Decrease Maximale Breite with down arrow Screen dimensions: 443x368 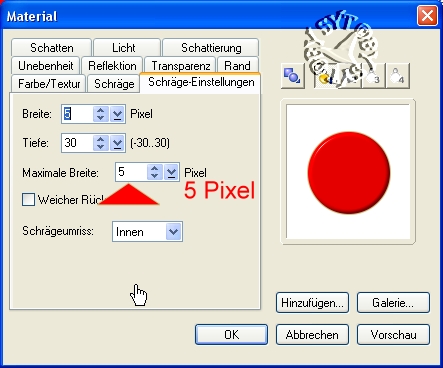pos(154,176)
